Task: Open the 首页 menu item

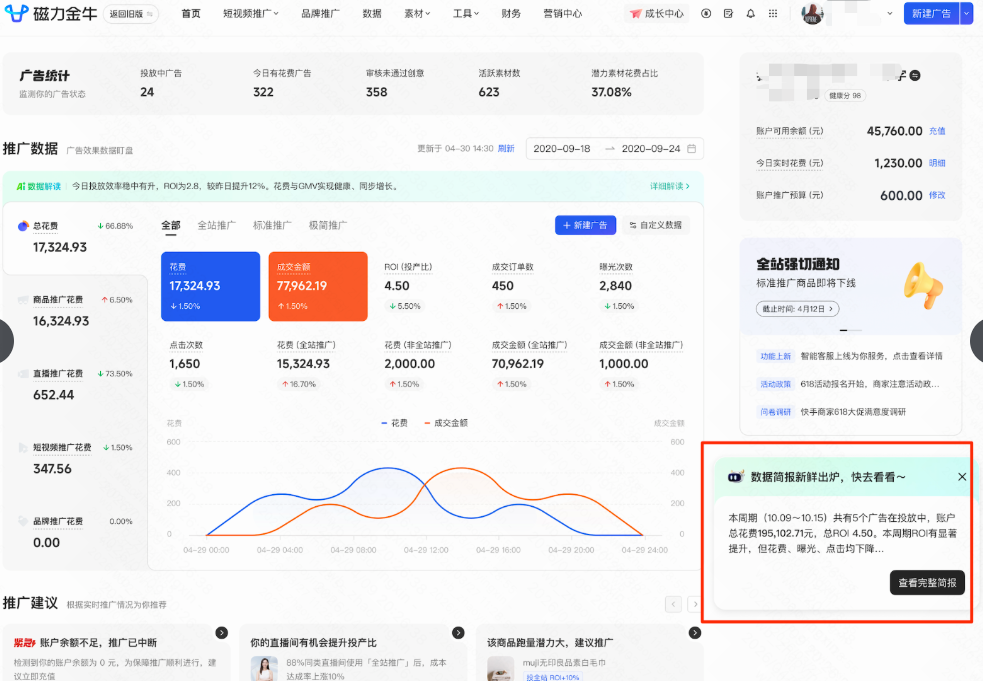Action: click(191, 13)
